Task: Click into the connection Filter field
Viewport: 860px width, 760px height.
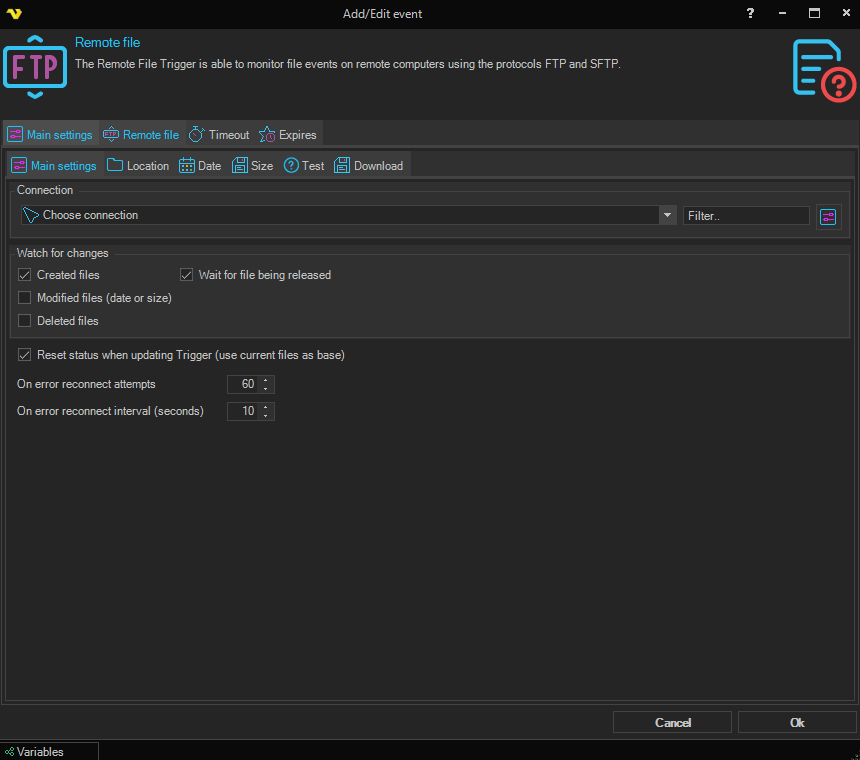Action: (745, 216)
